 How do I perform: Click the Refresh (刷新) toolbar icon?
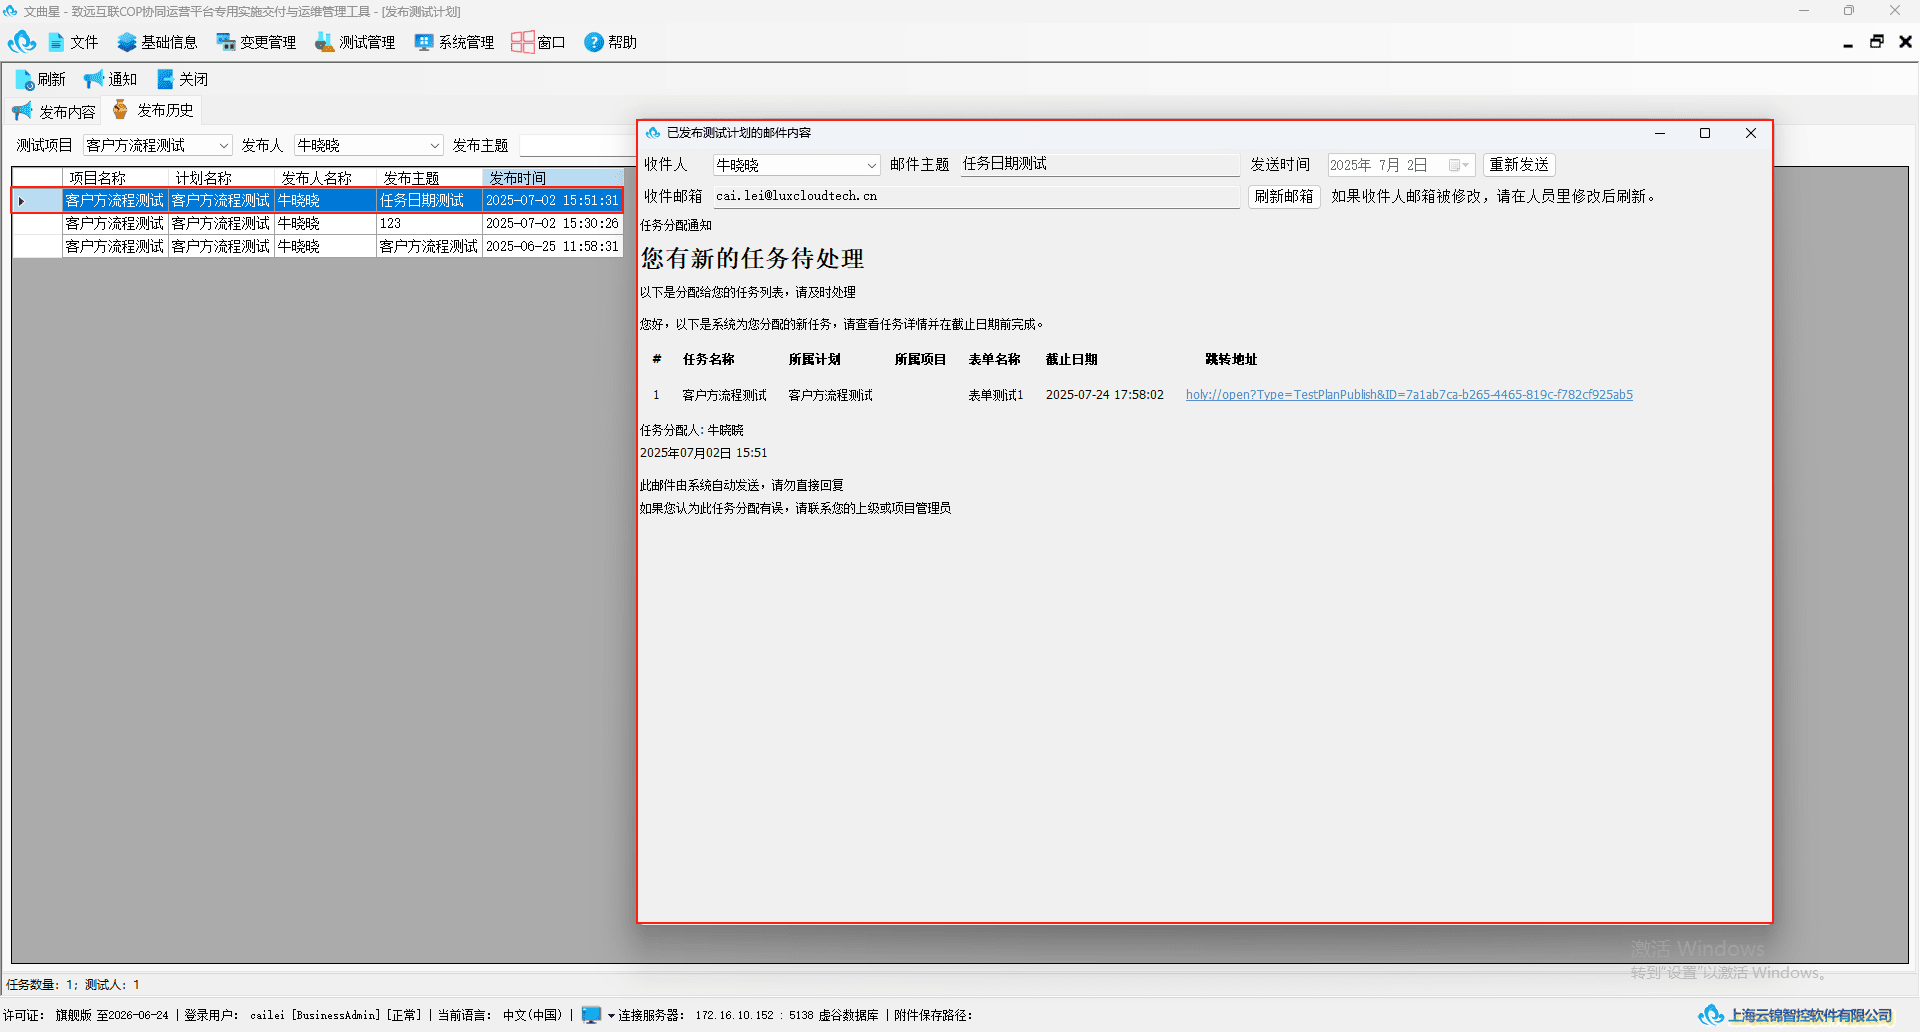24,79
